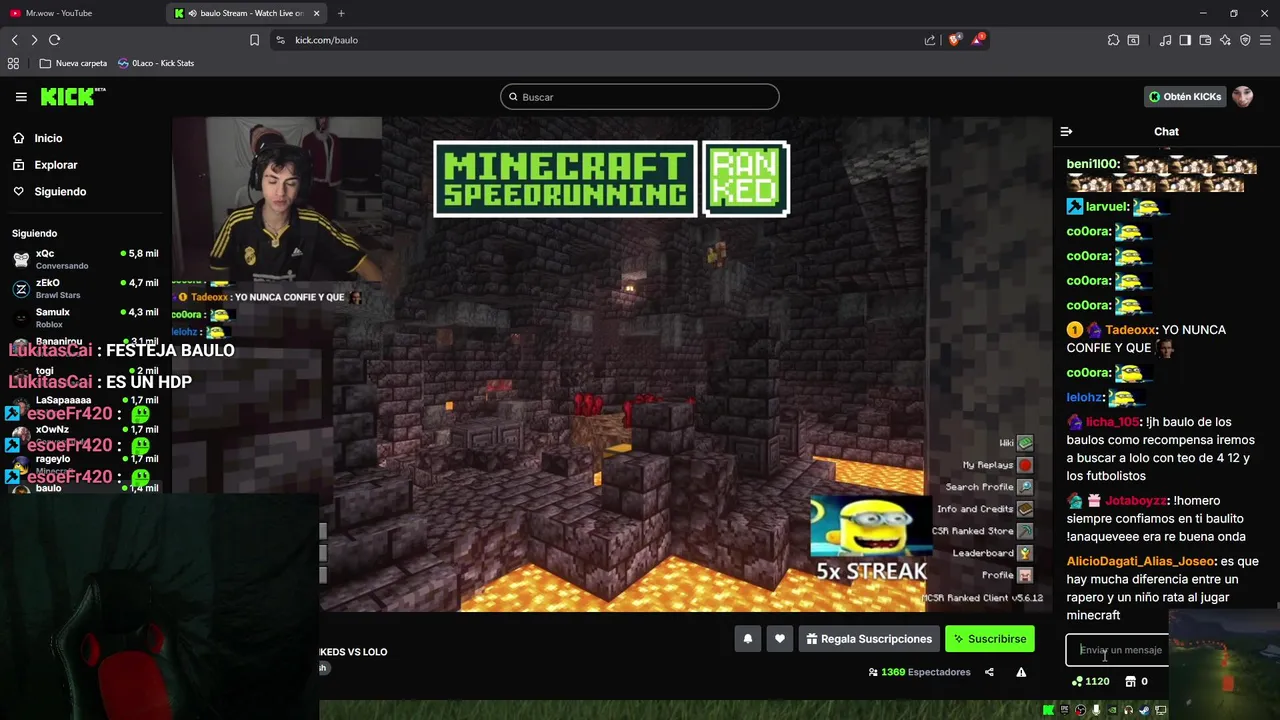Go forward in browser history
The height and width of the screenshot is (720, 1280).
click(x=34, y=40)
